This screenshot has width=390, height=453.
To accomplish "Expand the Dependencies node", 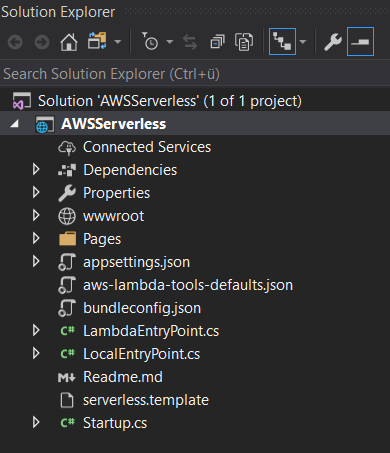I will point(36,170).
